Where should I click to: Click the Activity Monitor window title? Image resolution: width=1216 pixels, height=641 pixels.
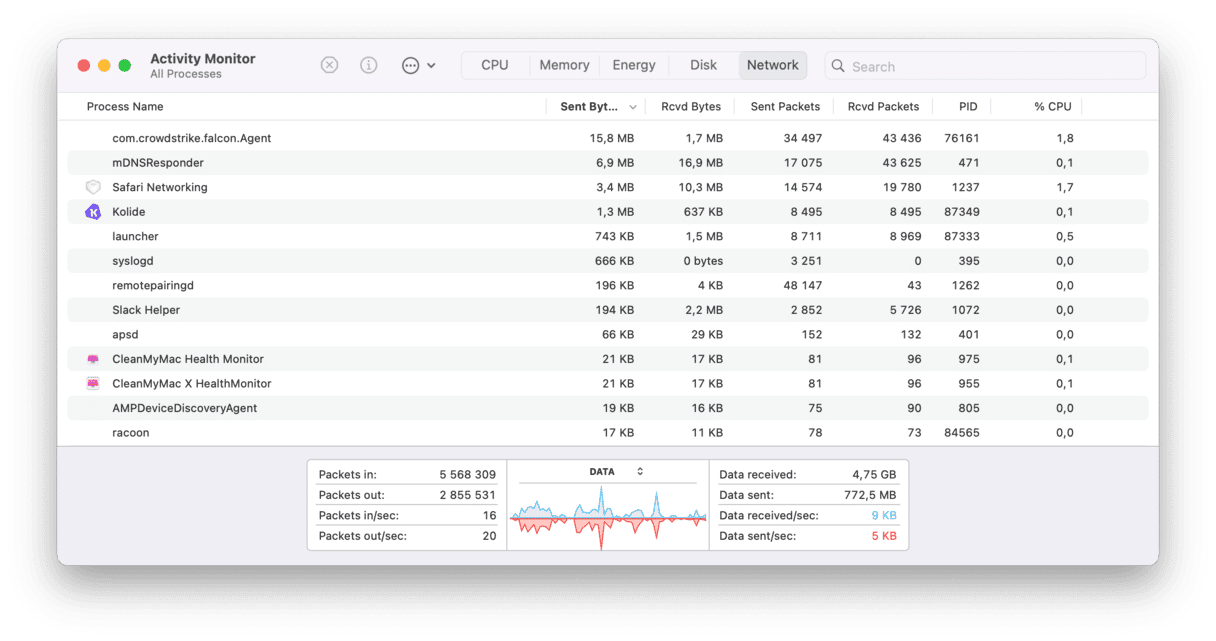[203, 59]
